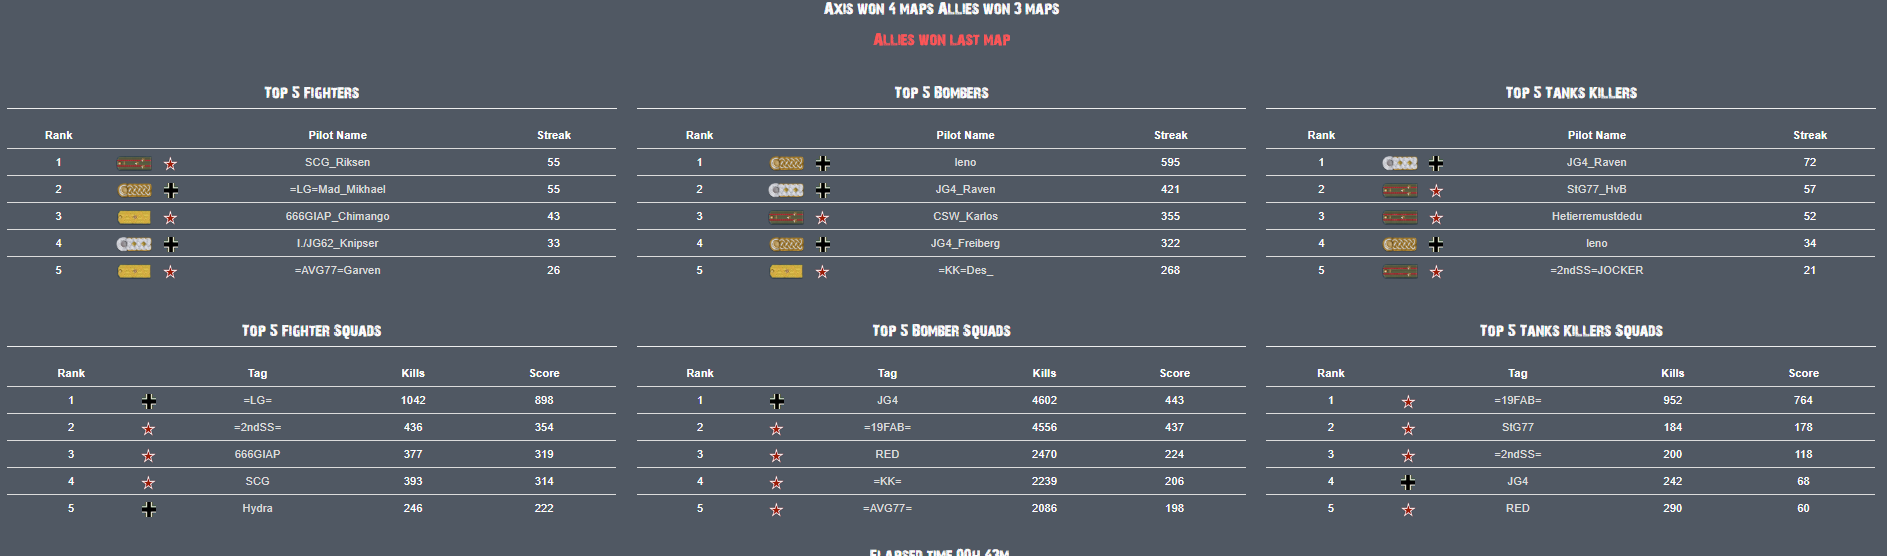Image resolution: width=1887 pixels, height=556 pixels.
Task: Click the cross icon beside JG4_Raven in Tank Killers
Action: point(1436,163)
